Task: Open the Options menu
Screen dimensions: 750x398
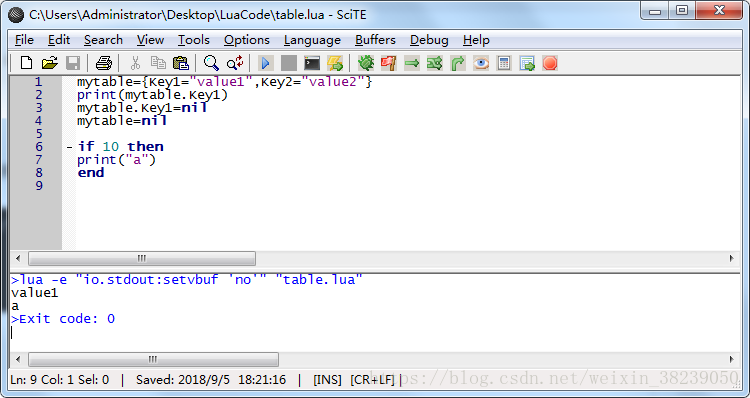Action: tap(247, 40)
